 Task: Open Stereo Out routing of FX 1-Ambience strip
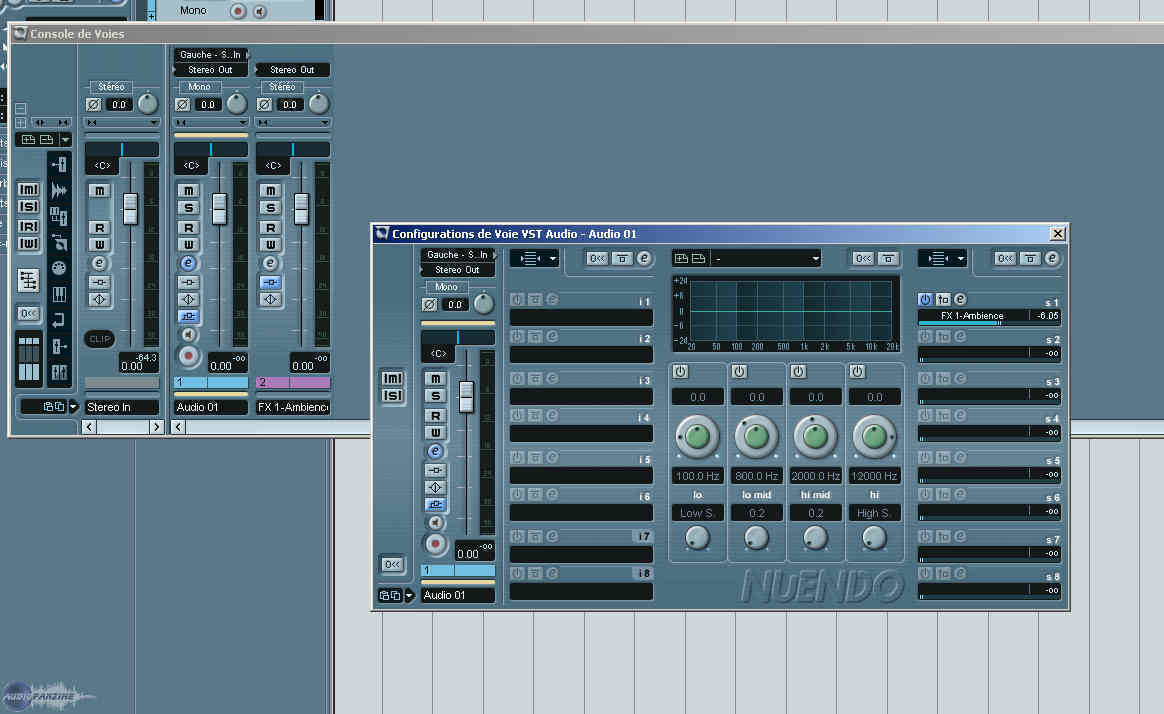click(292, 70)
